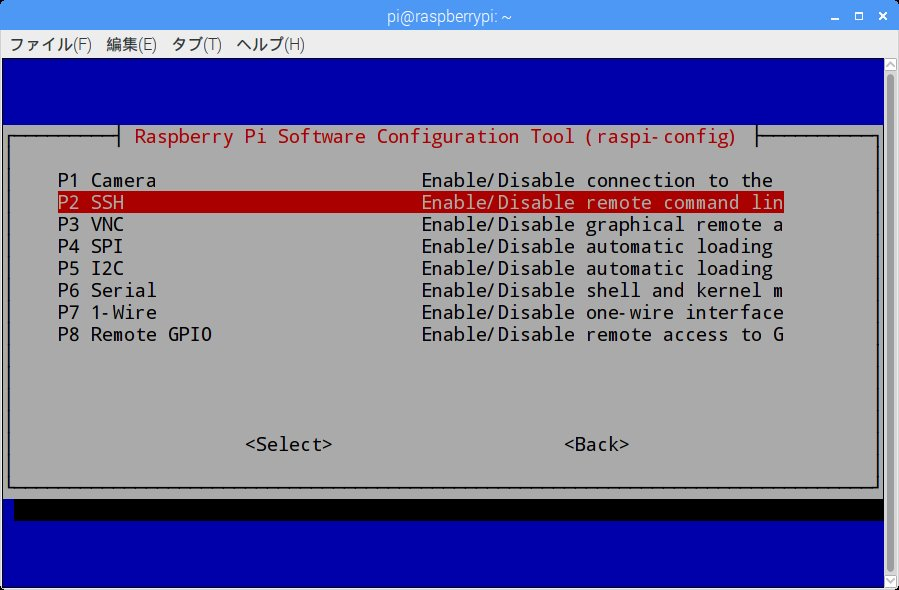899x590 pixels.
Task: Click the terminal scrollbar up arrow
Action: pos(890,65)
